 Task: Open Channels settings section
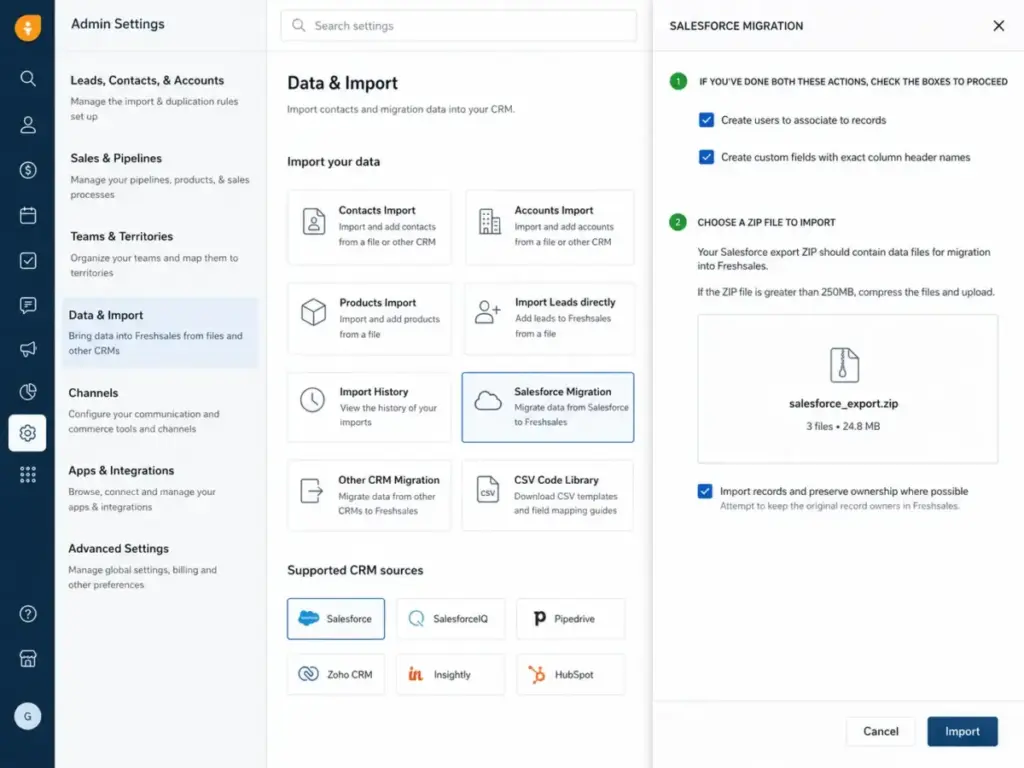click(x=160, y=410)
